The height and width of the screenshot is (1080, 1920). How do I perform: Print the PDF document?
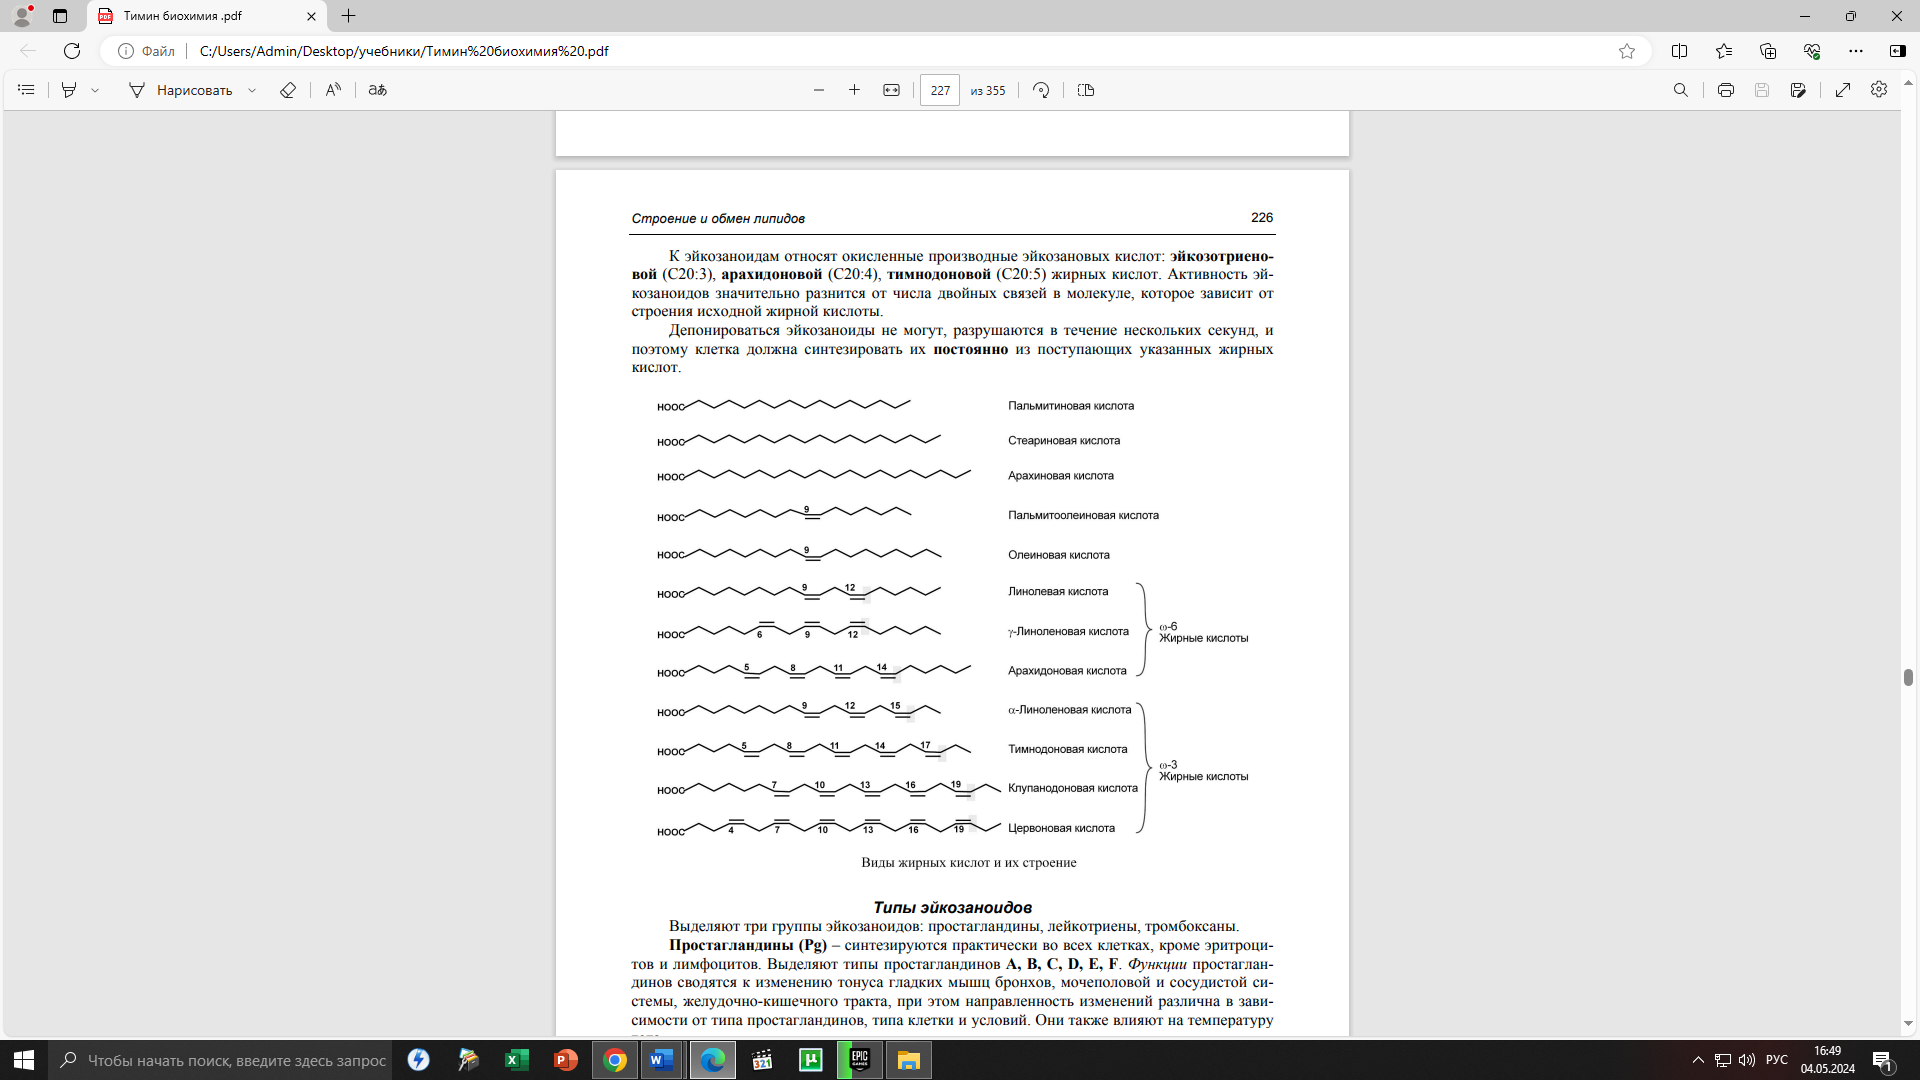(x=1726, y=90)
